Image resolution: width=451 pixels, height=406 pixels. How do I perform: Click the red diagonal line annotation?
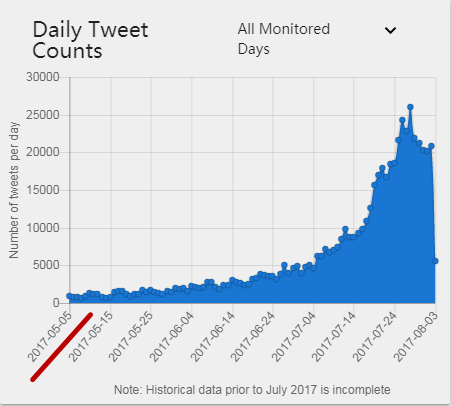coord(62,346)
